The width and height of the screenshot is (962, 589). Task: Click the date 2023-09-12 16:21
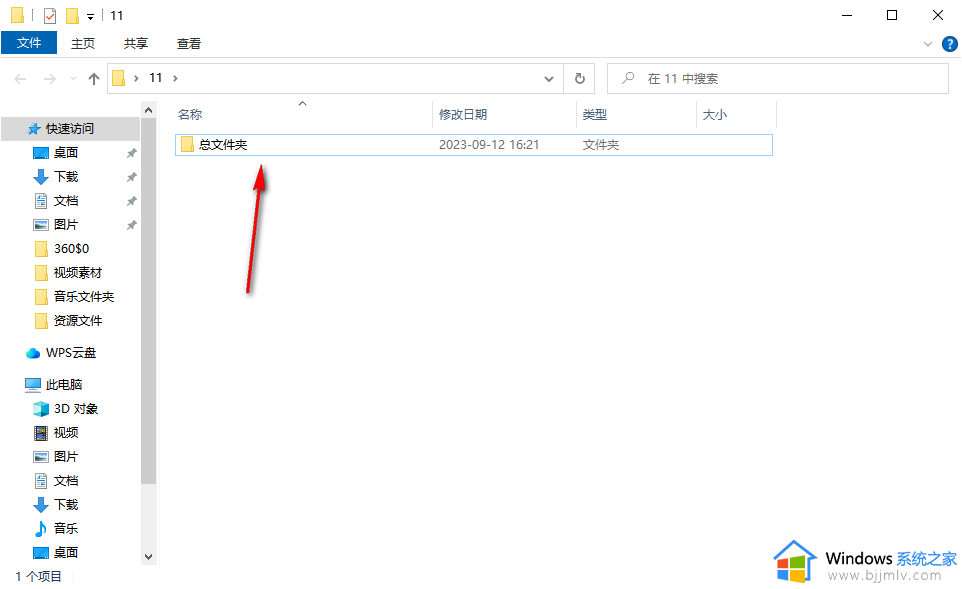[489, 145]
